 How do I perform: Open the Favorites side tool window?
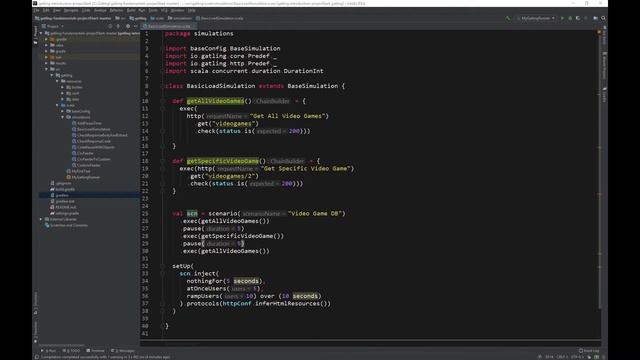point(36,332)
